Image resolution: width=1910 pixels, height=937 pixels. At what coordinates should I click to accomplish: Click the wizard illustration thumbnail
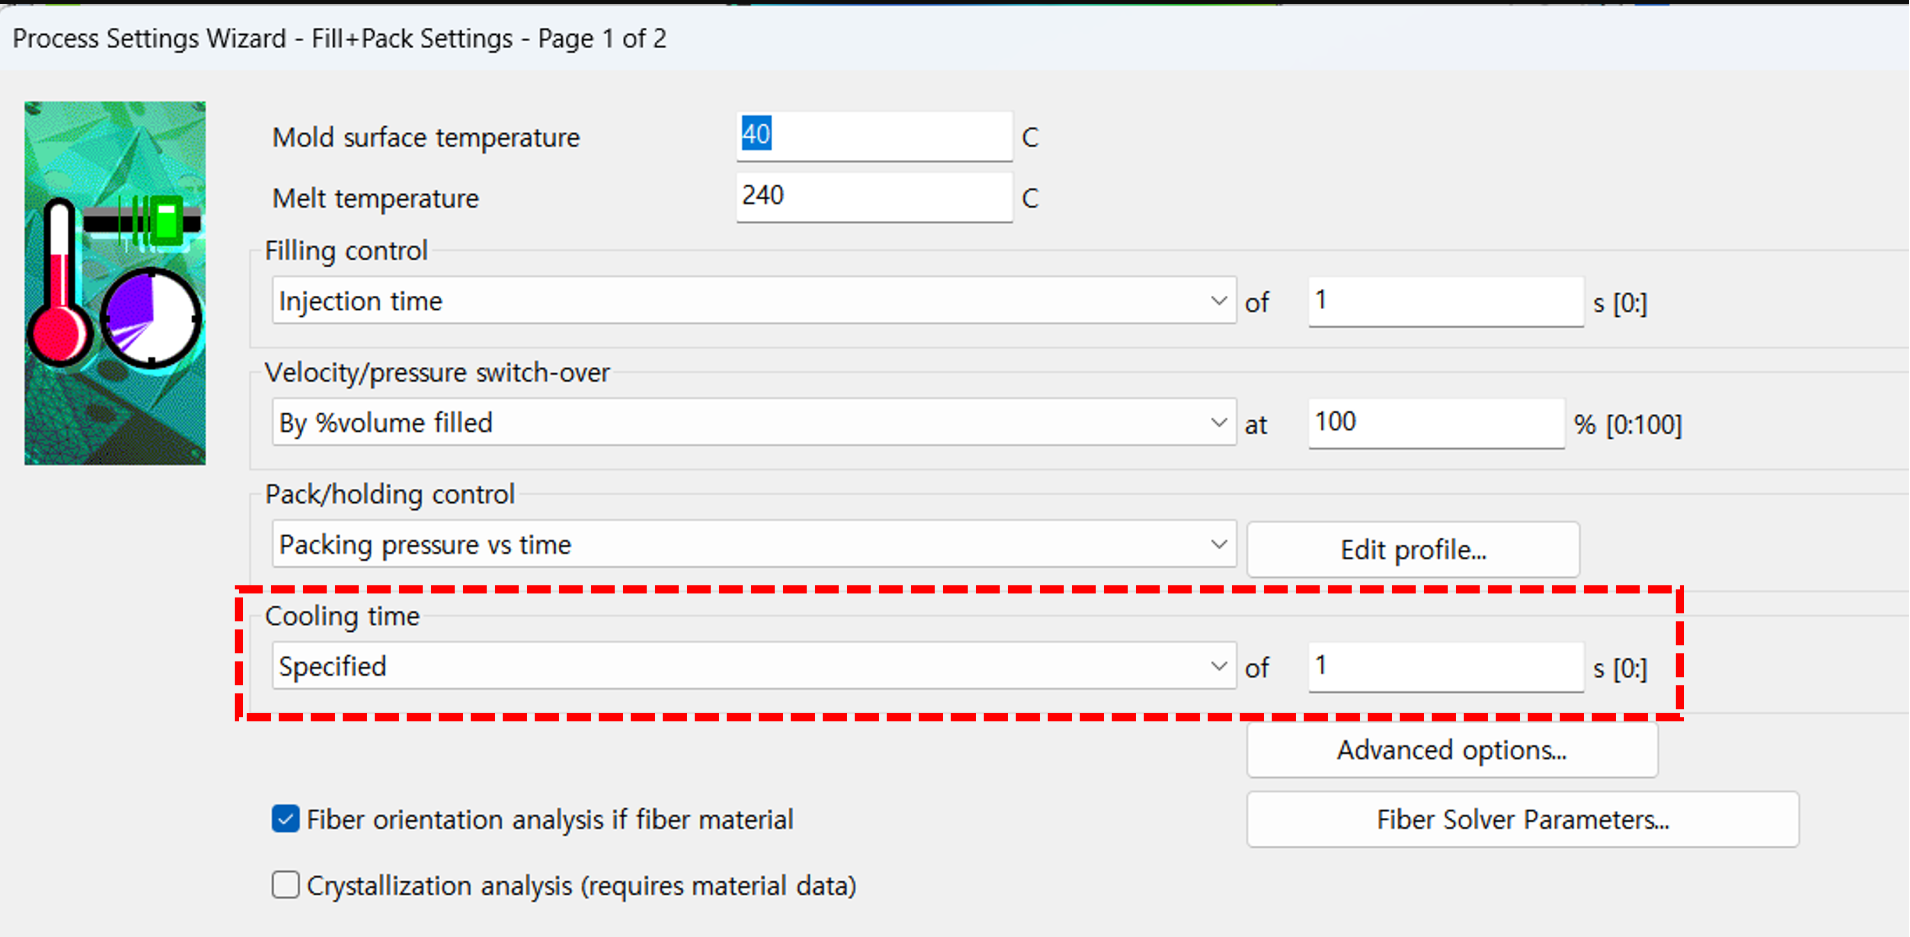tap(115, 283)
